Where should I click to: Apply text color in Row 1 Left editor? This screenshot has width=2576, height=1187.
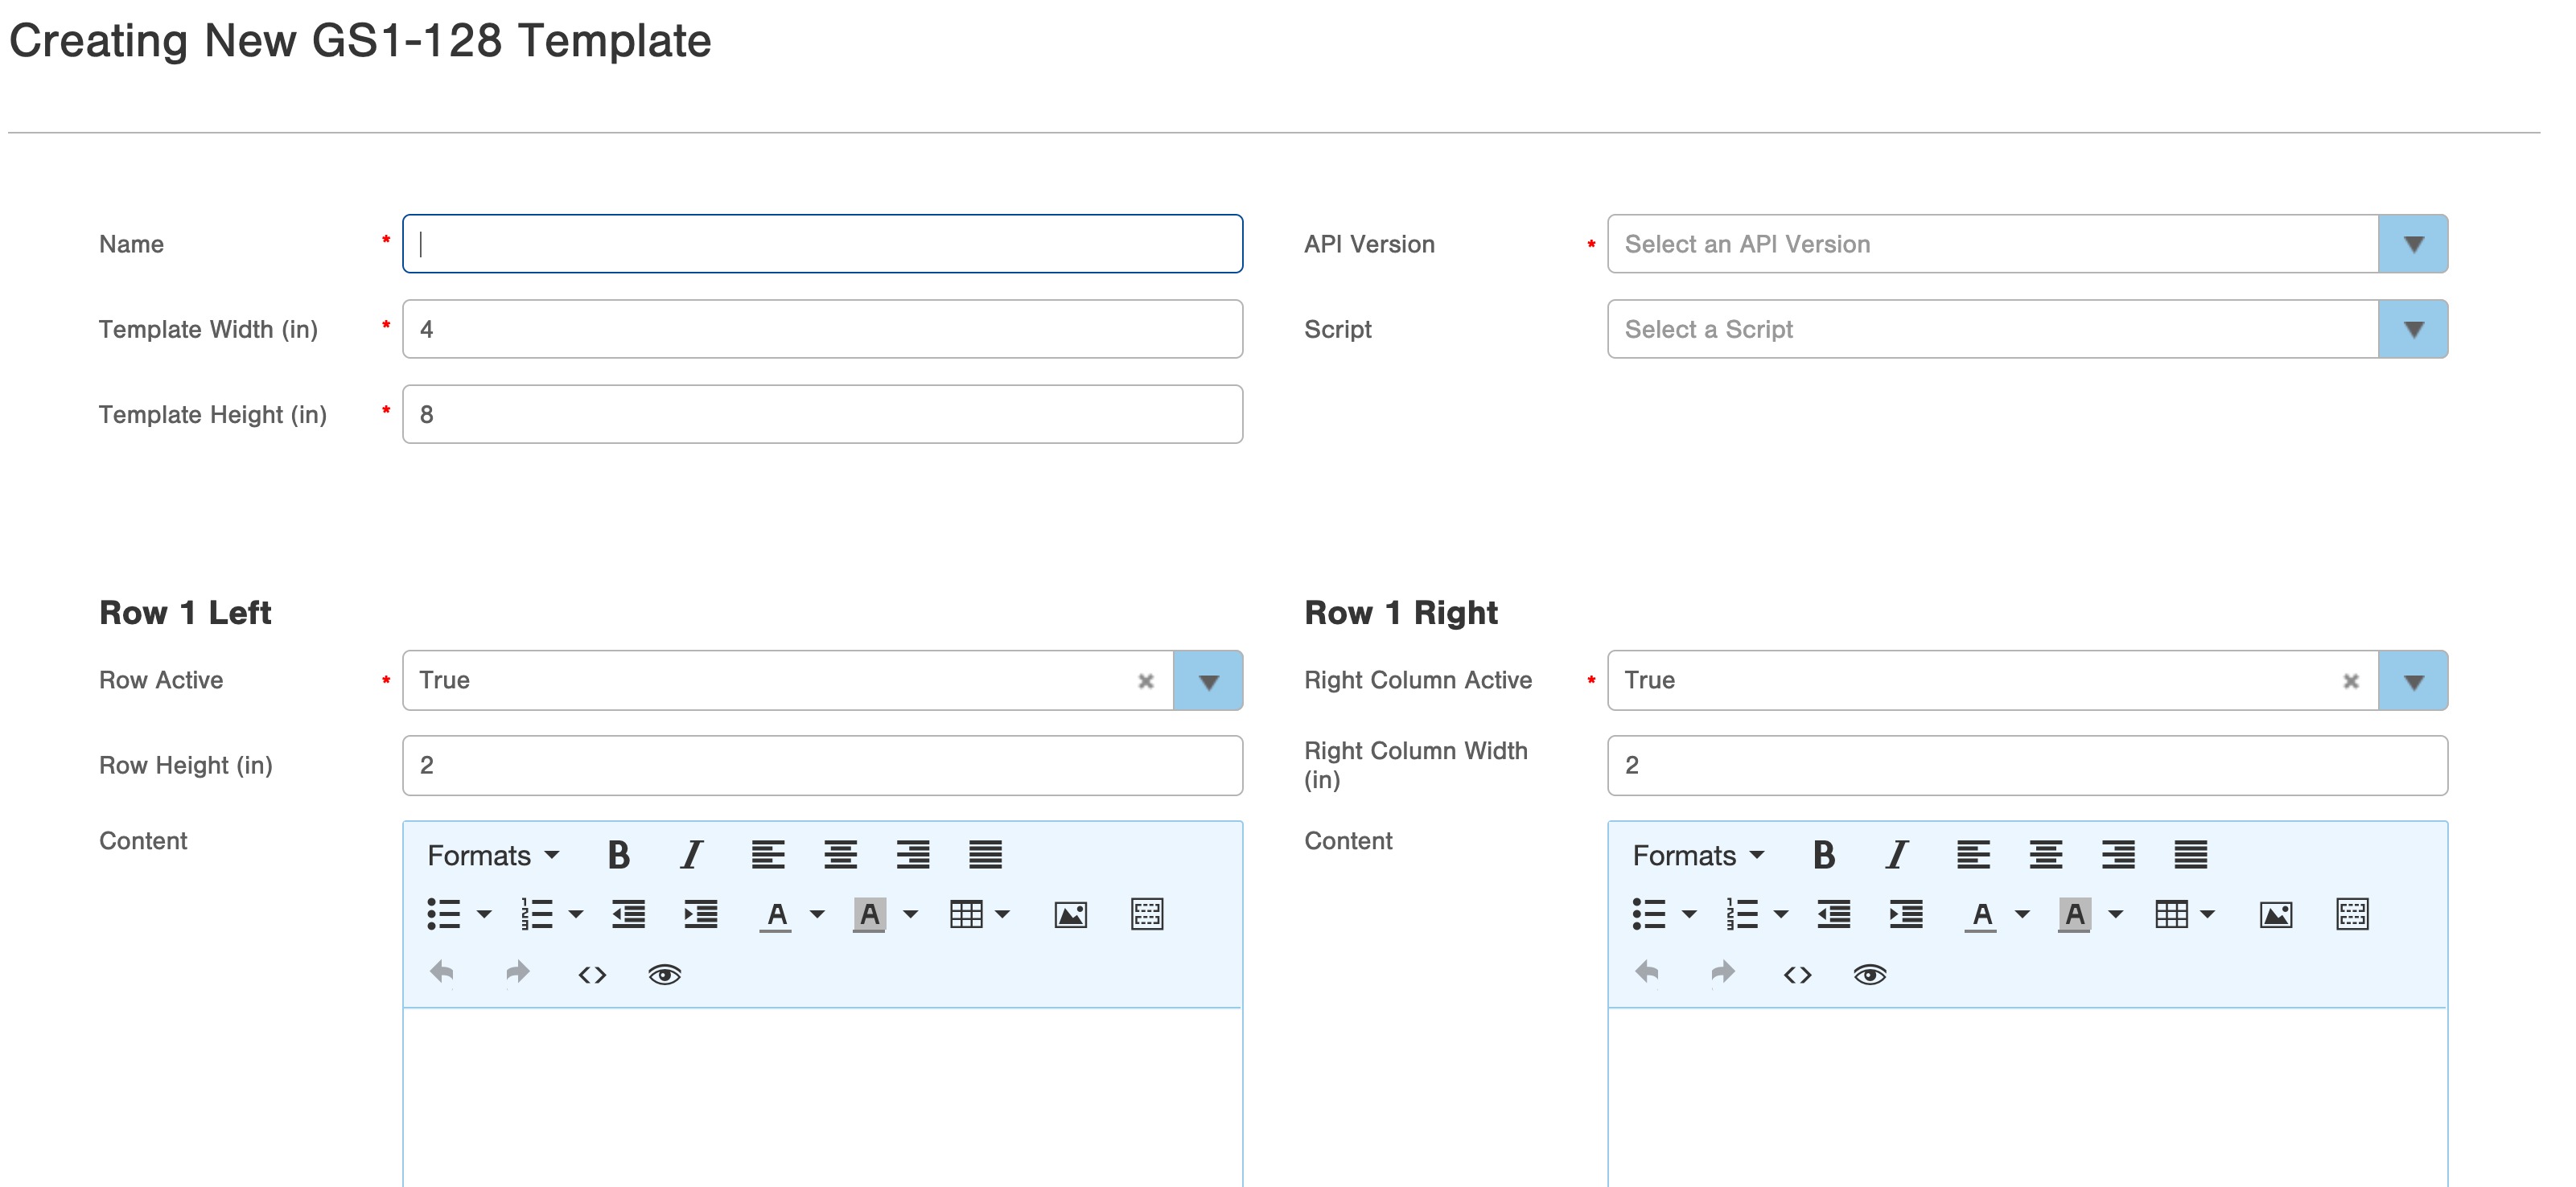tap(776, 915)
